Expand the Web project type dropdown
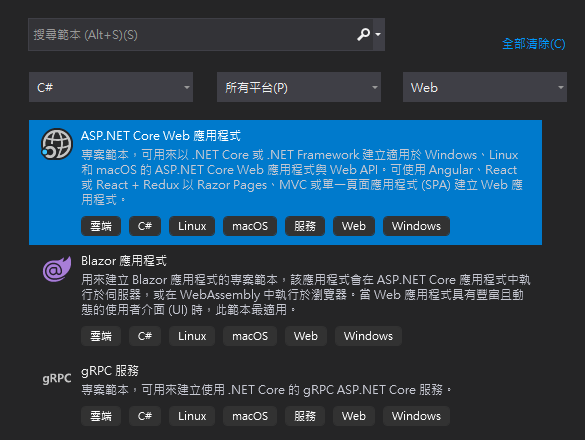Viewport: 585px width, 440px height. click(x=485, y=87)
